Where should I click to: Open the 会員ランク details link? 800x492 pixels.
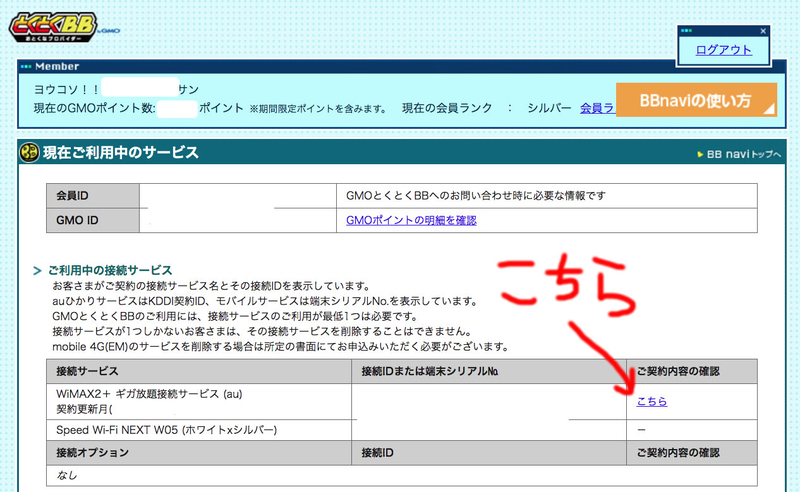597,108
